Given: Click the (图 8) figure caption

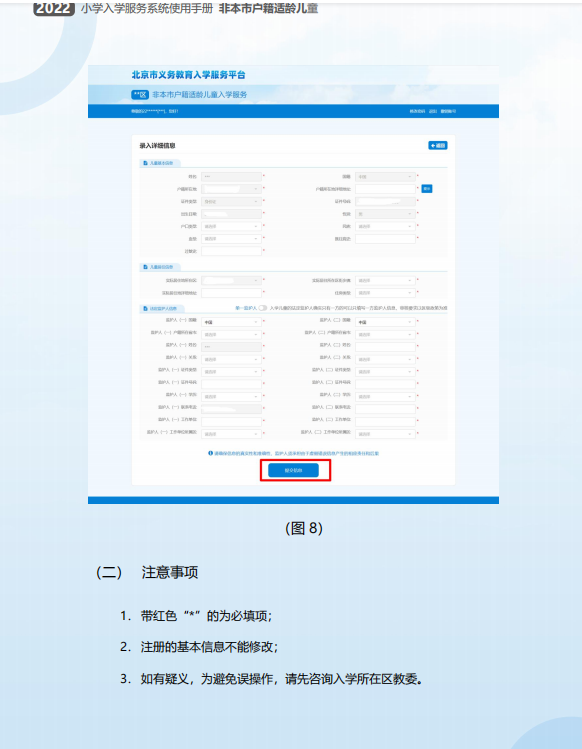Looking at the screenshot, I should [304, 528].
